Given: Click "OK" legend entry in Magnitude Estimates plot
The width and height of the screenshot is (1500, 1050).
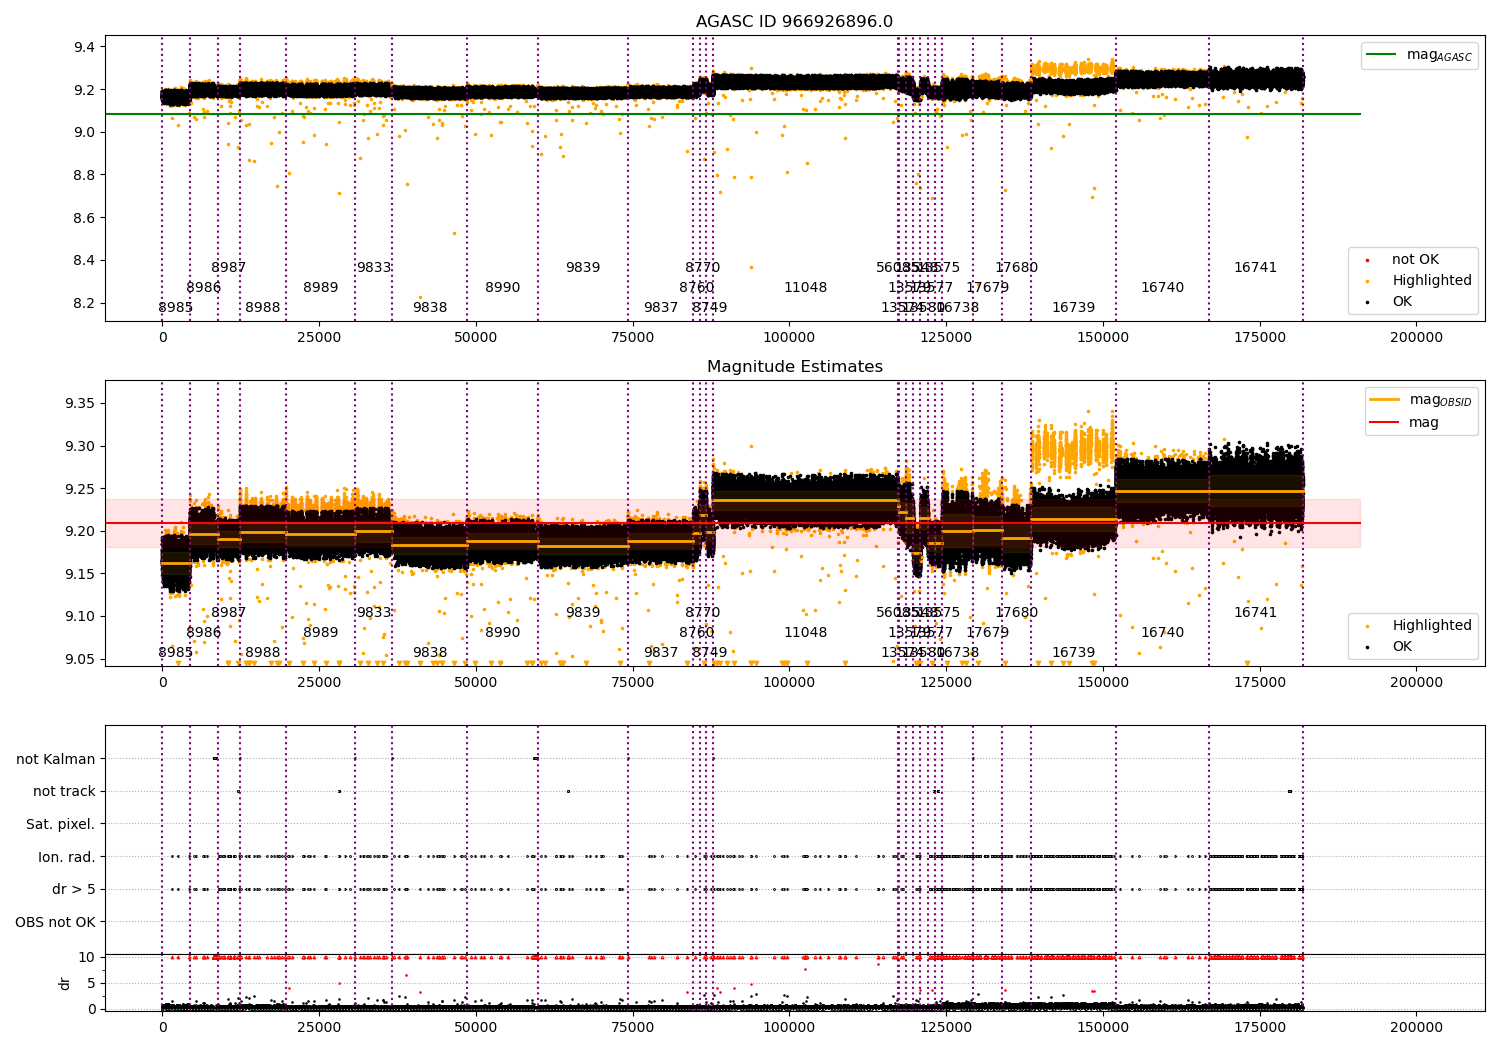Looking at the screenshot, I should click(1401, 647).
